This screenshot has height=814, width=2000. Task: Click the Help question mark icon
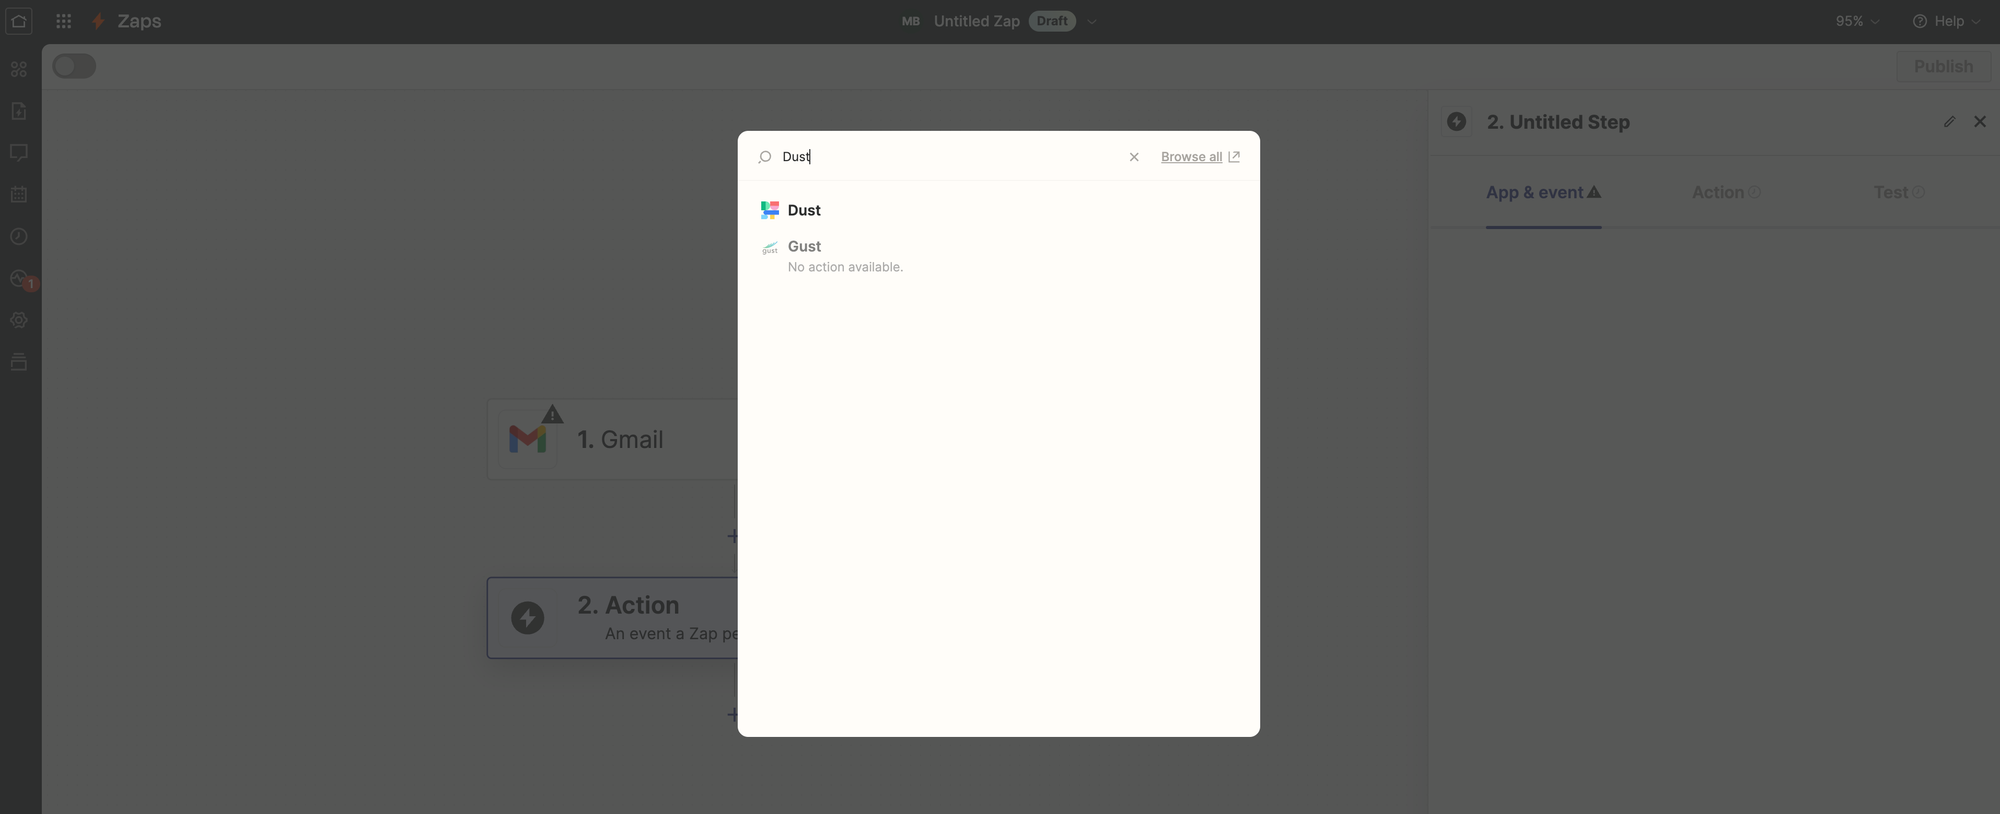[x=1919, y=21]
